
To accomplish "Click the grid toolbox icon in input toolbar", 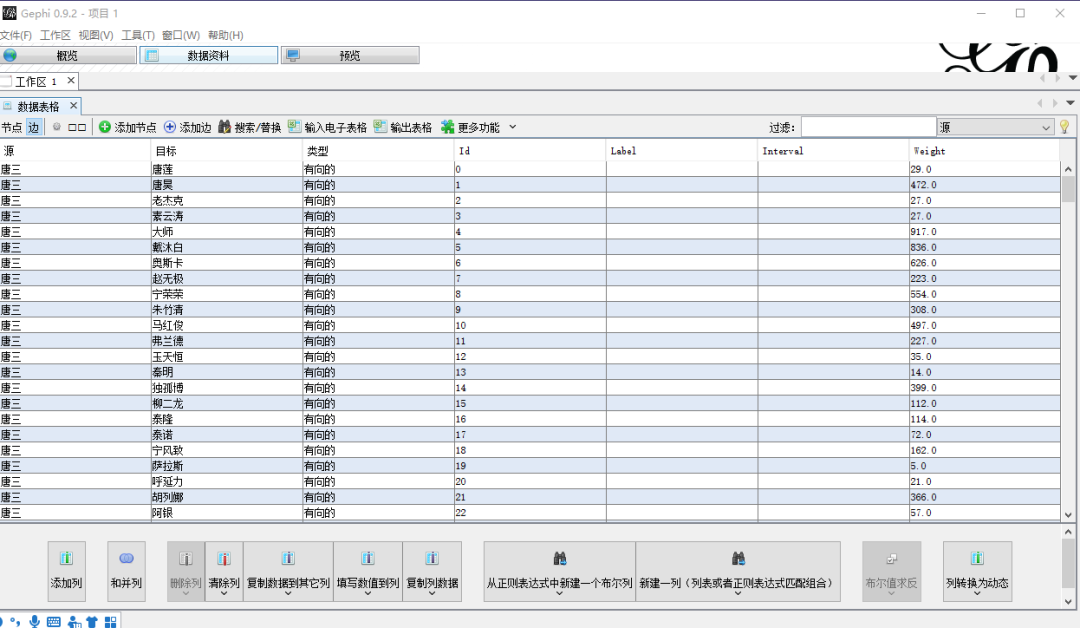I will 110,622.
